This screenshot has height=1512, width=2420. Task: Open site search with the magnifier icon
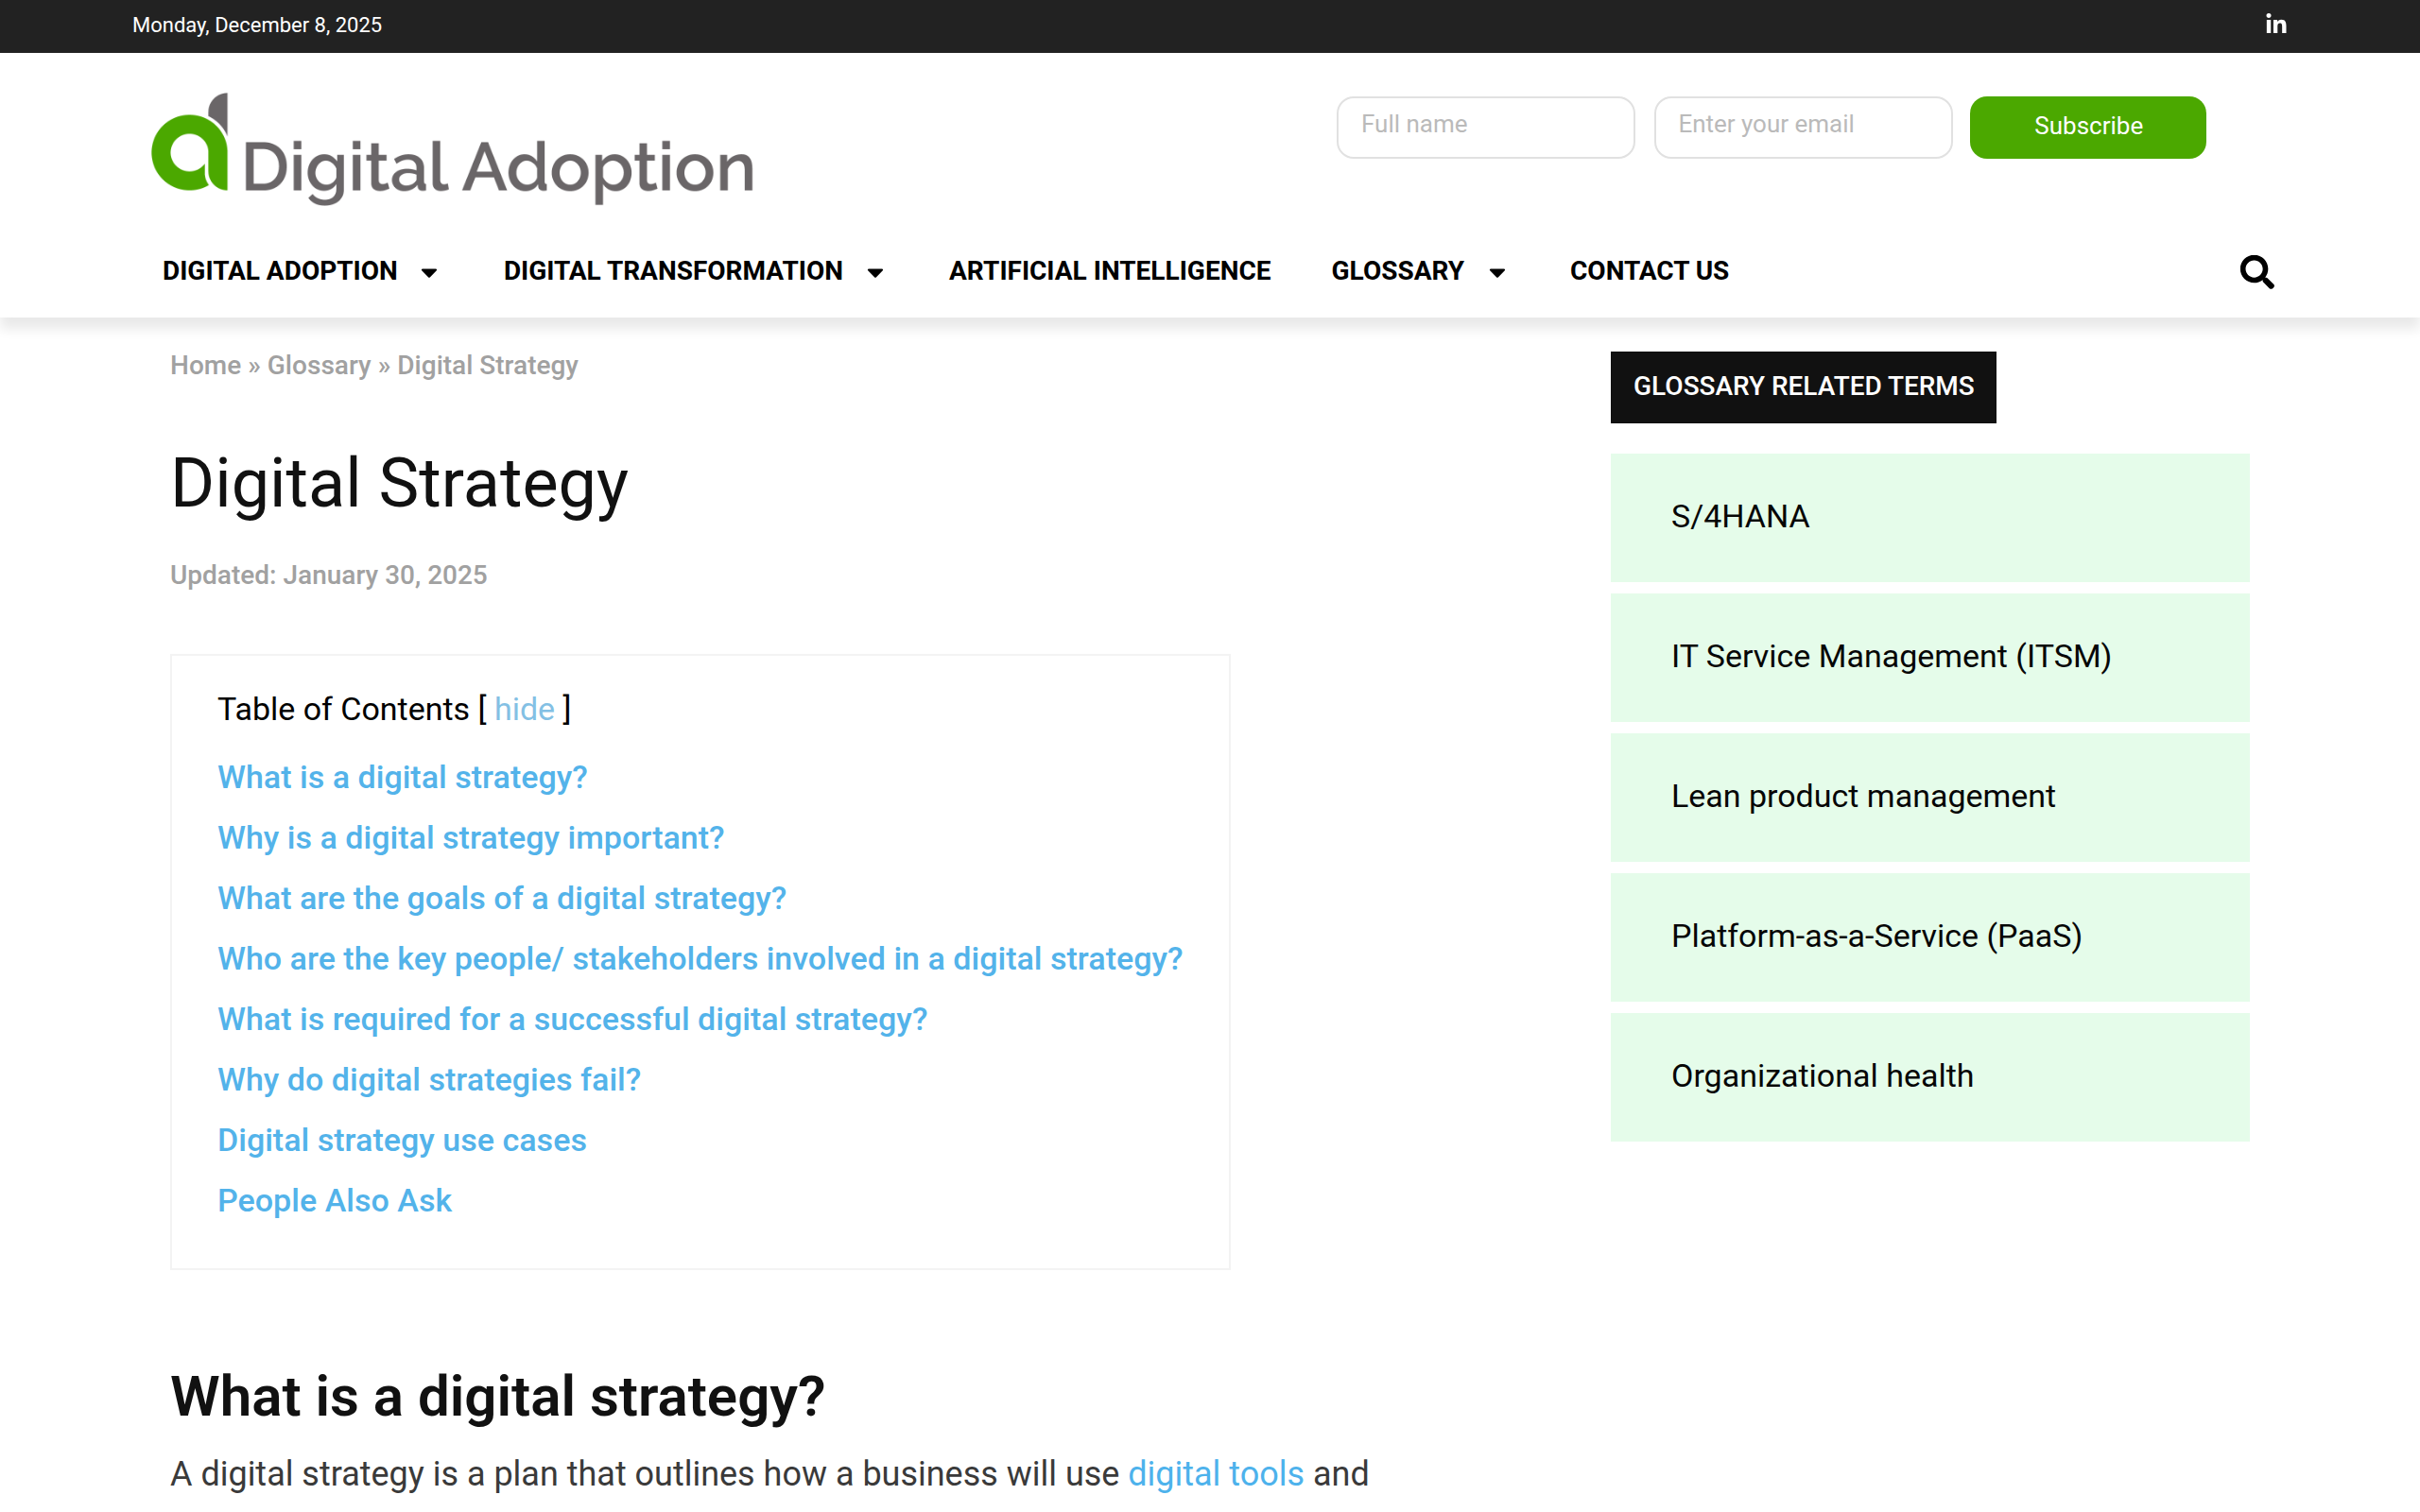click(2257, 271)
